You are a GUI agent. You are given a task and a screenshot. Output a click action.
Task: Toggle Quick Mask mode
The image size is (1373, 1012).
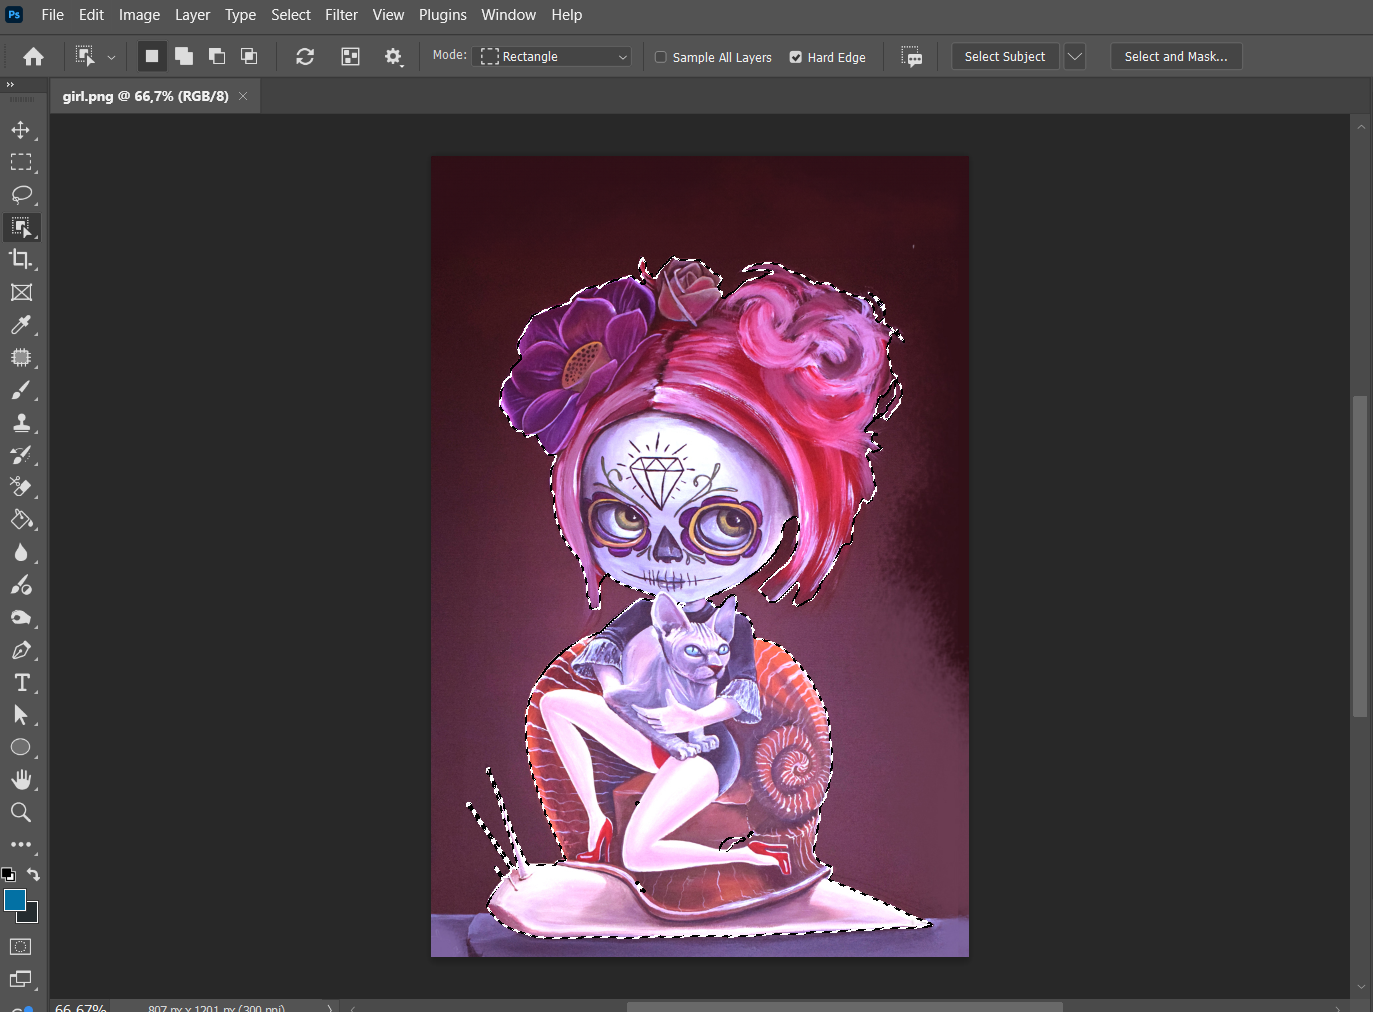[x=21, y=946]
